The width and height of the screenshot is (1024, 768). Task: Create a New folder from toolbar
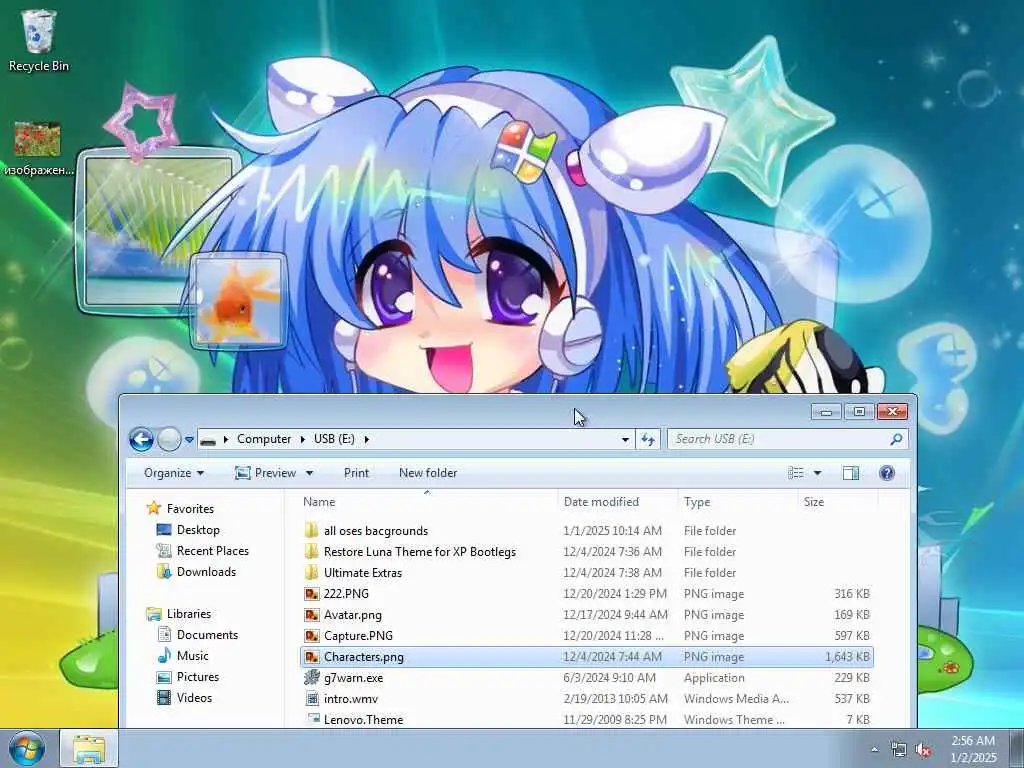click(428, 473)
